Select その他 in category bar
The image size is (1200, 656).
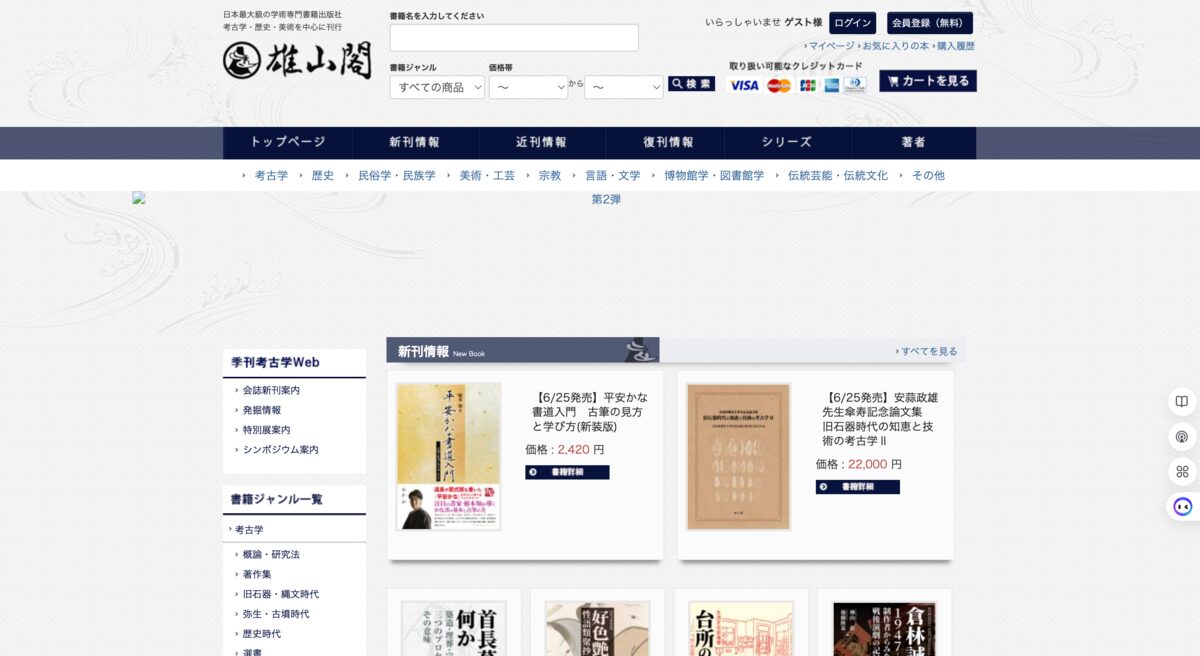pos(928,175)
